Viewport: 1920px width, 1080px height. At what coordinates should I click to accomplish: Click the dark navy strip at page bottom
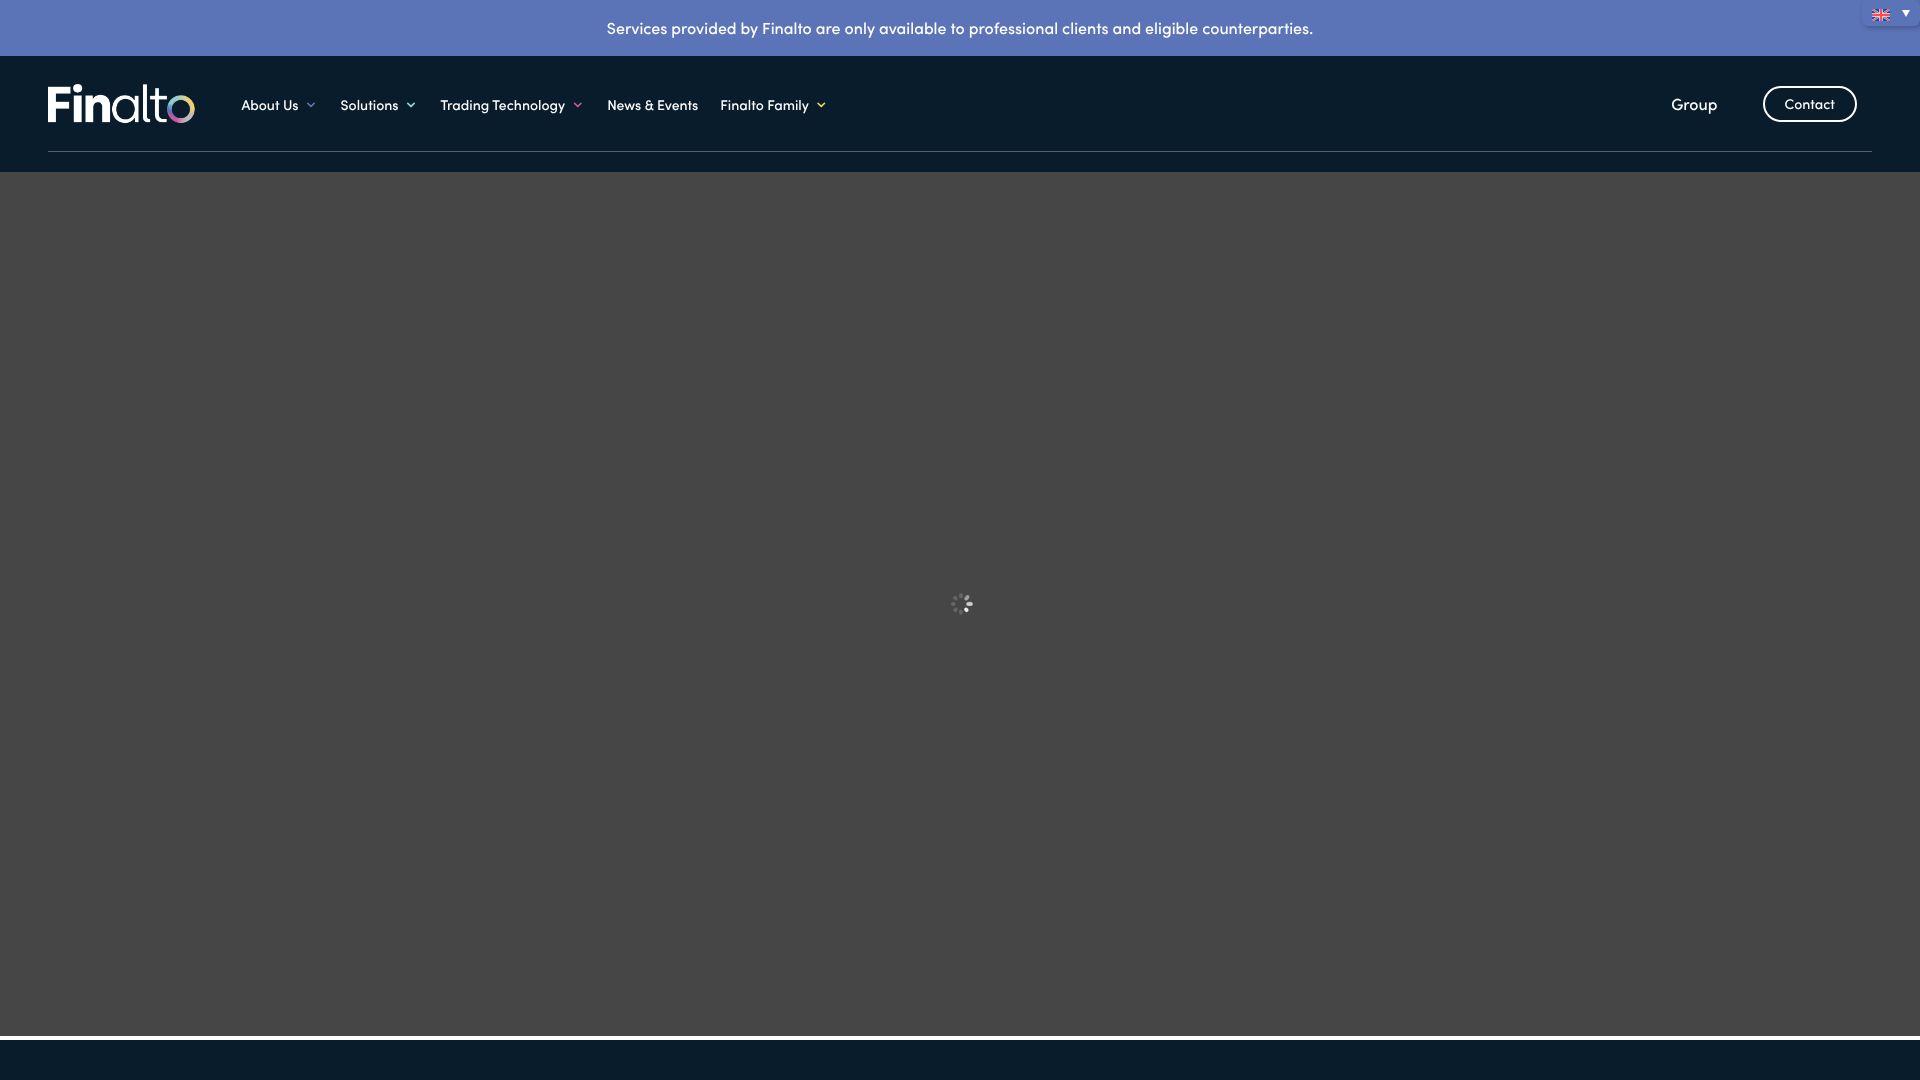960,1061
